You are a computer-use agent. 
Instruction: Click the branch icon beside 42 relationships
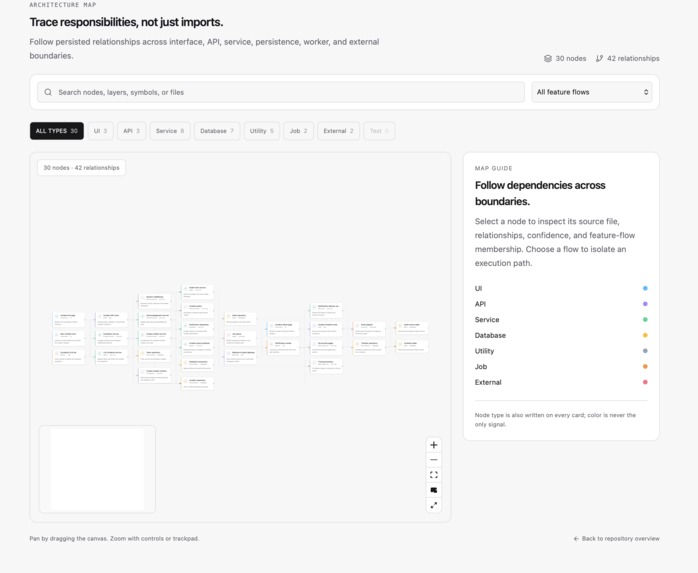pos(600,58)
